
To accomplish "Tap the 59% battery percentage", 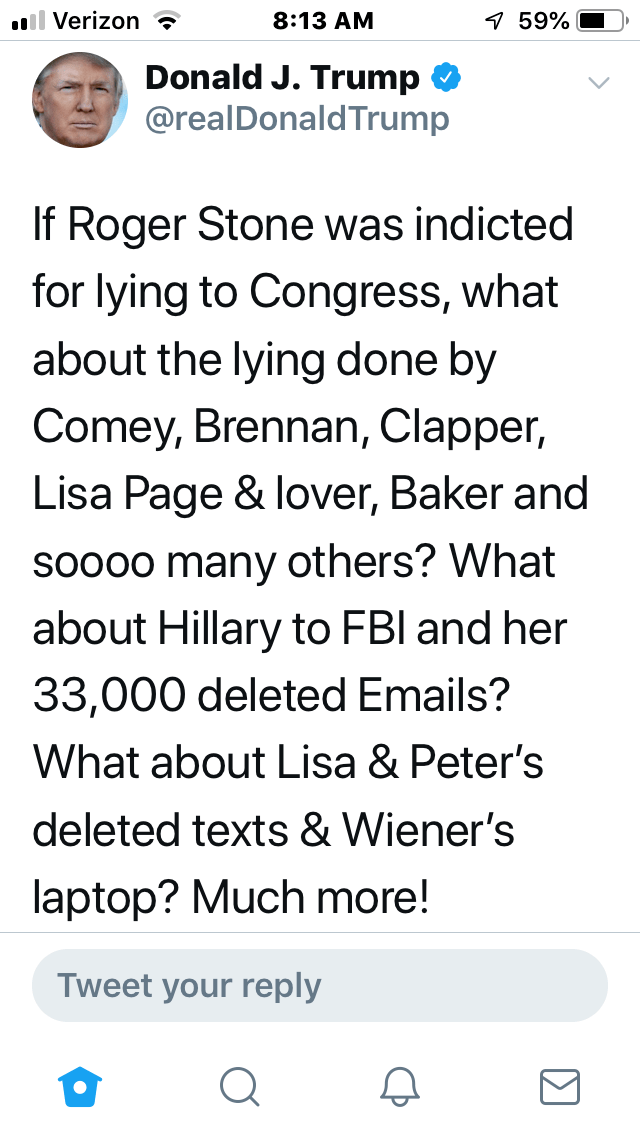I will [x=544, y=21].
